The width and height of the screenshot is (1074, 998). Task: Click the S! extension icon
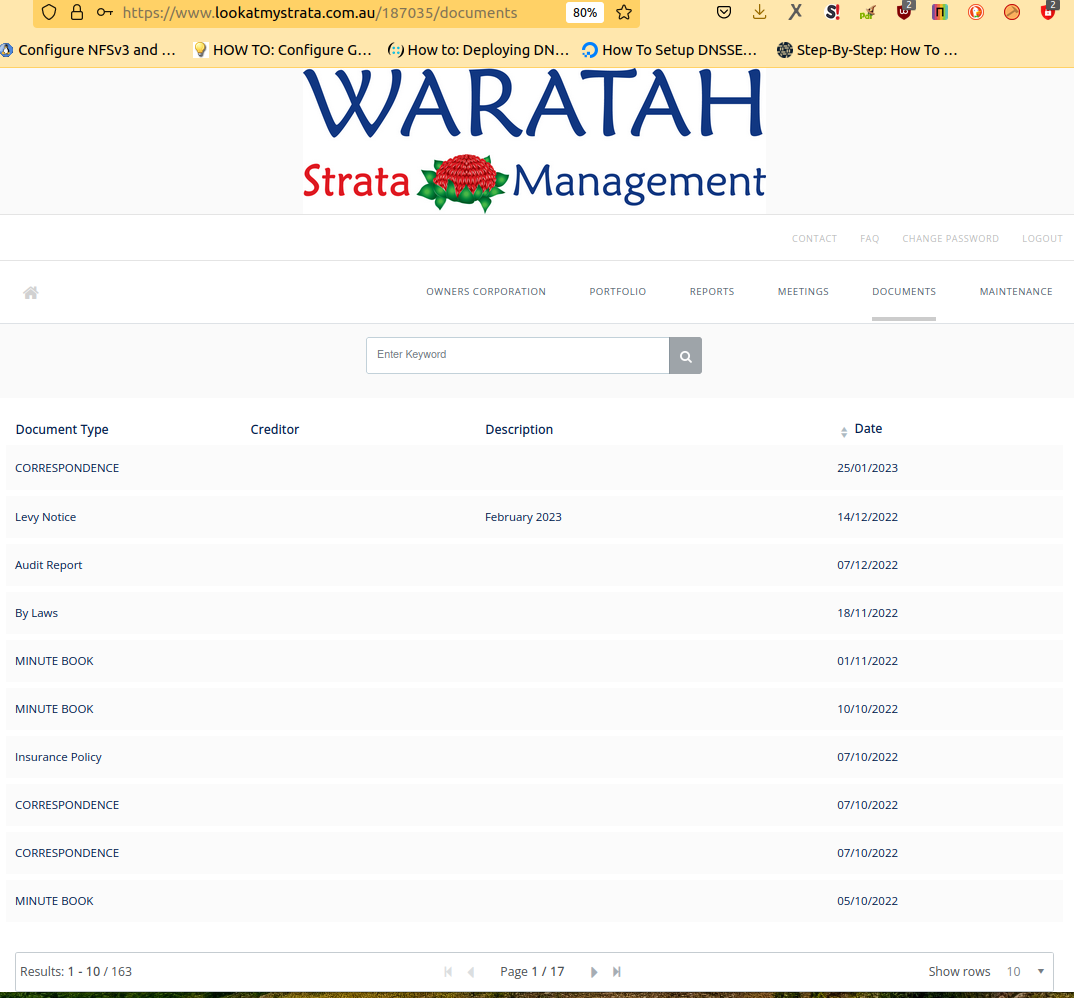tap(832, 12)
